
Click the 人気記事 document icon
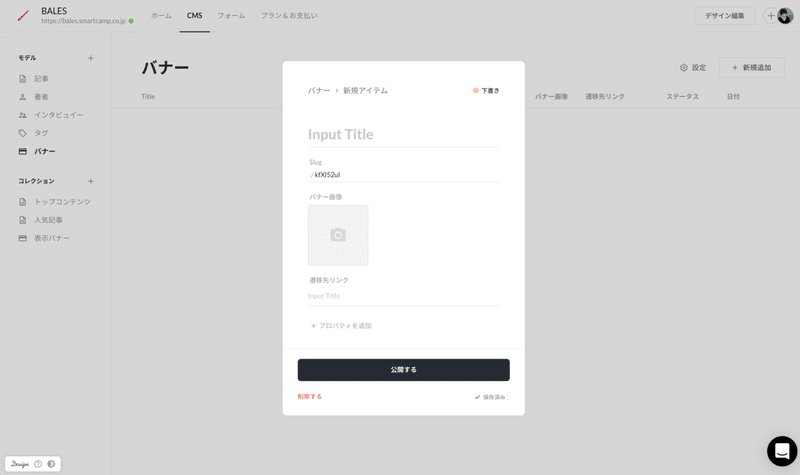pyautogui.click(x=22, y=220)
